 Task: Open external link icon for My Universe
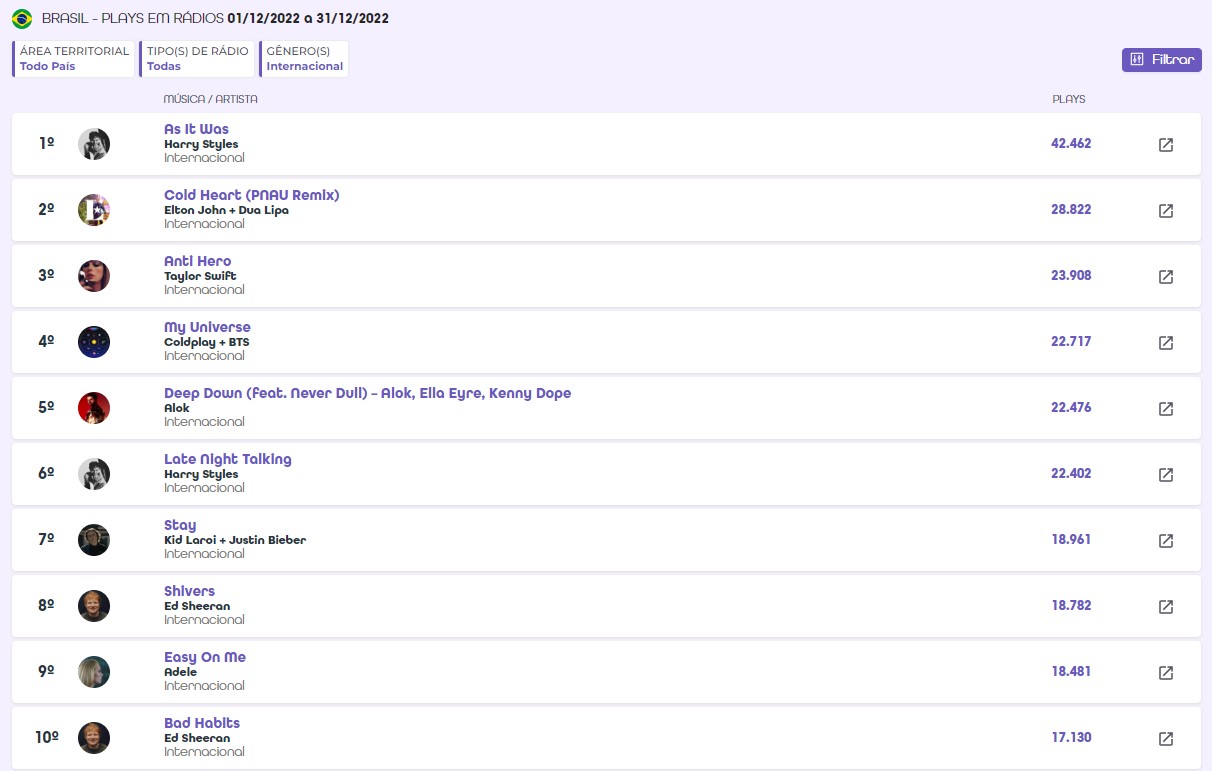1165,342
